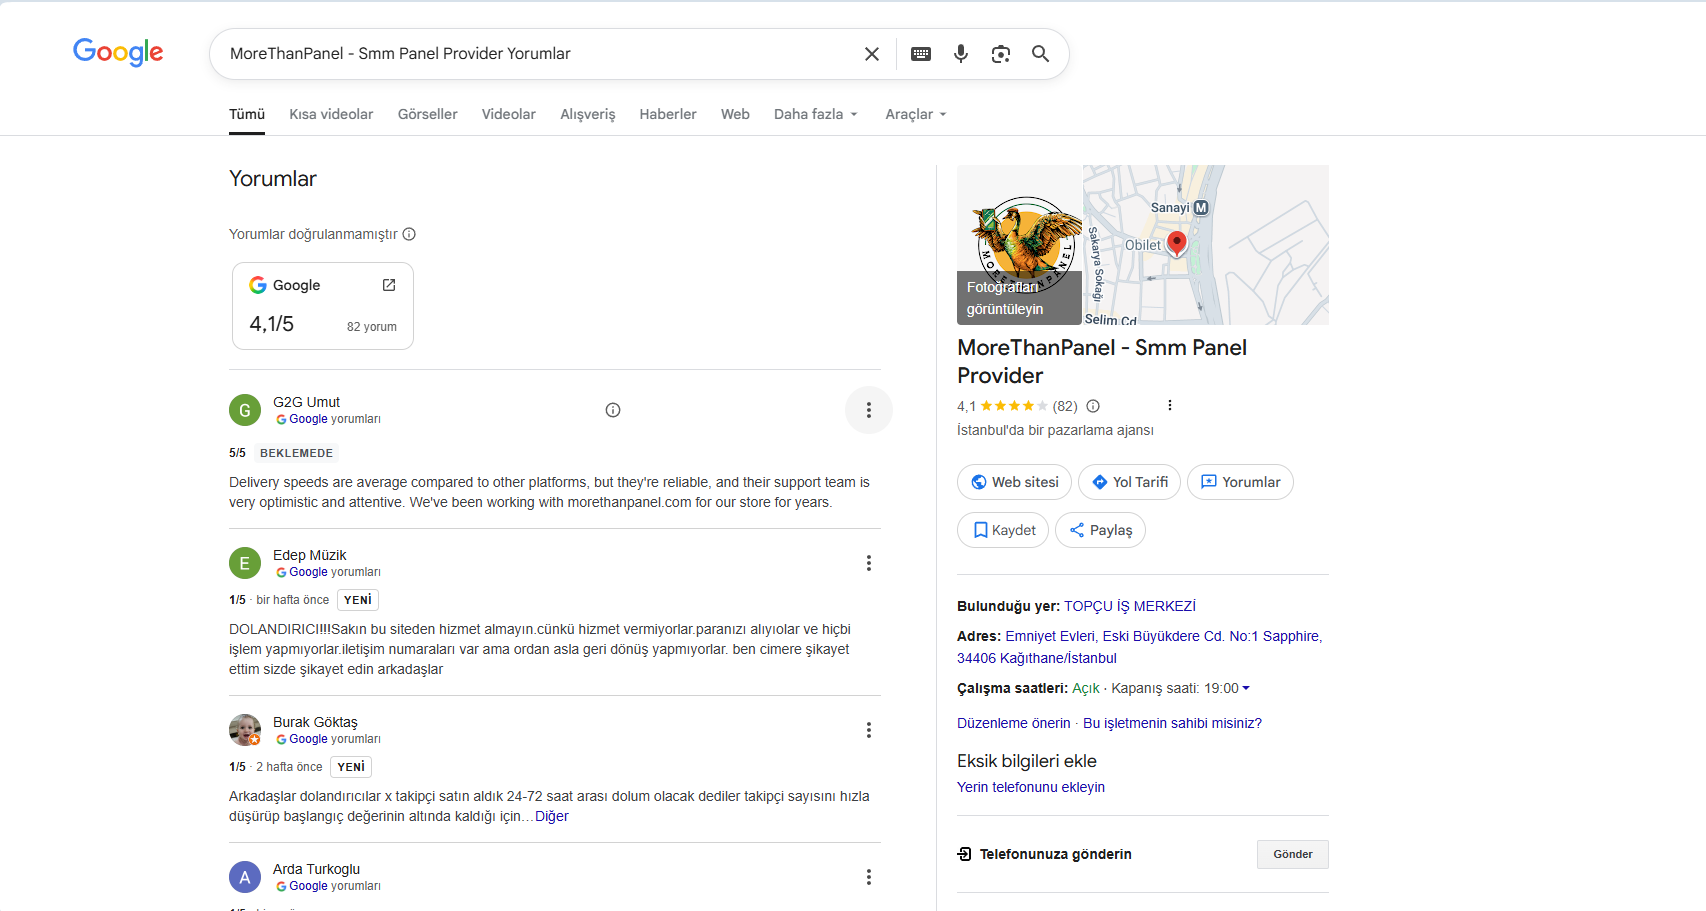Click the 82 yorum count

click(372, 327)
